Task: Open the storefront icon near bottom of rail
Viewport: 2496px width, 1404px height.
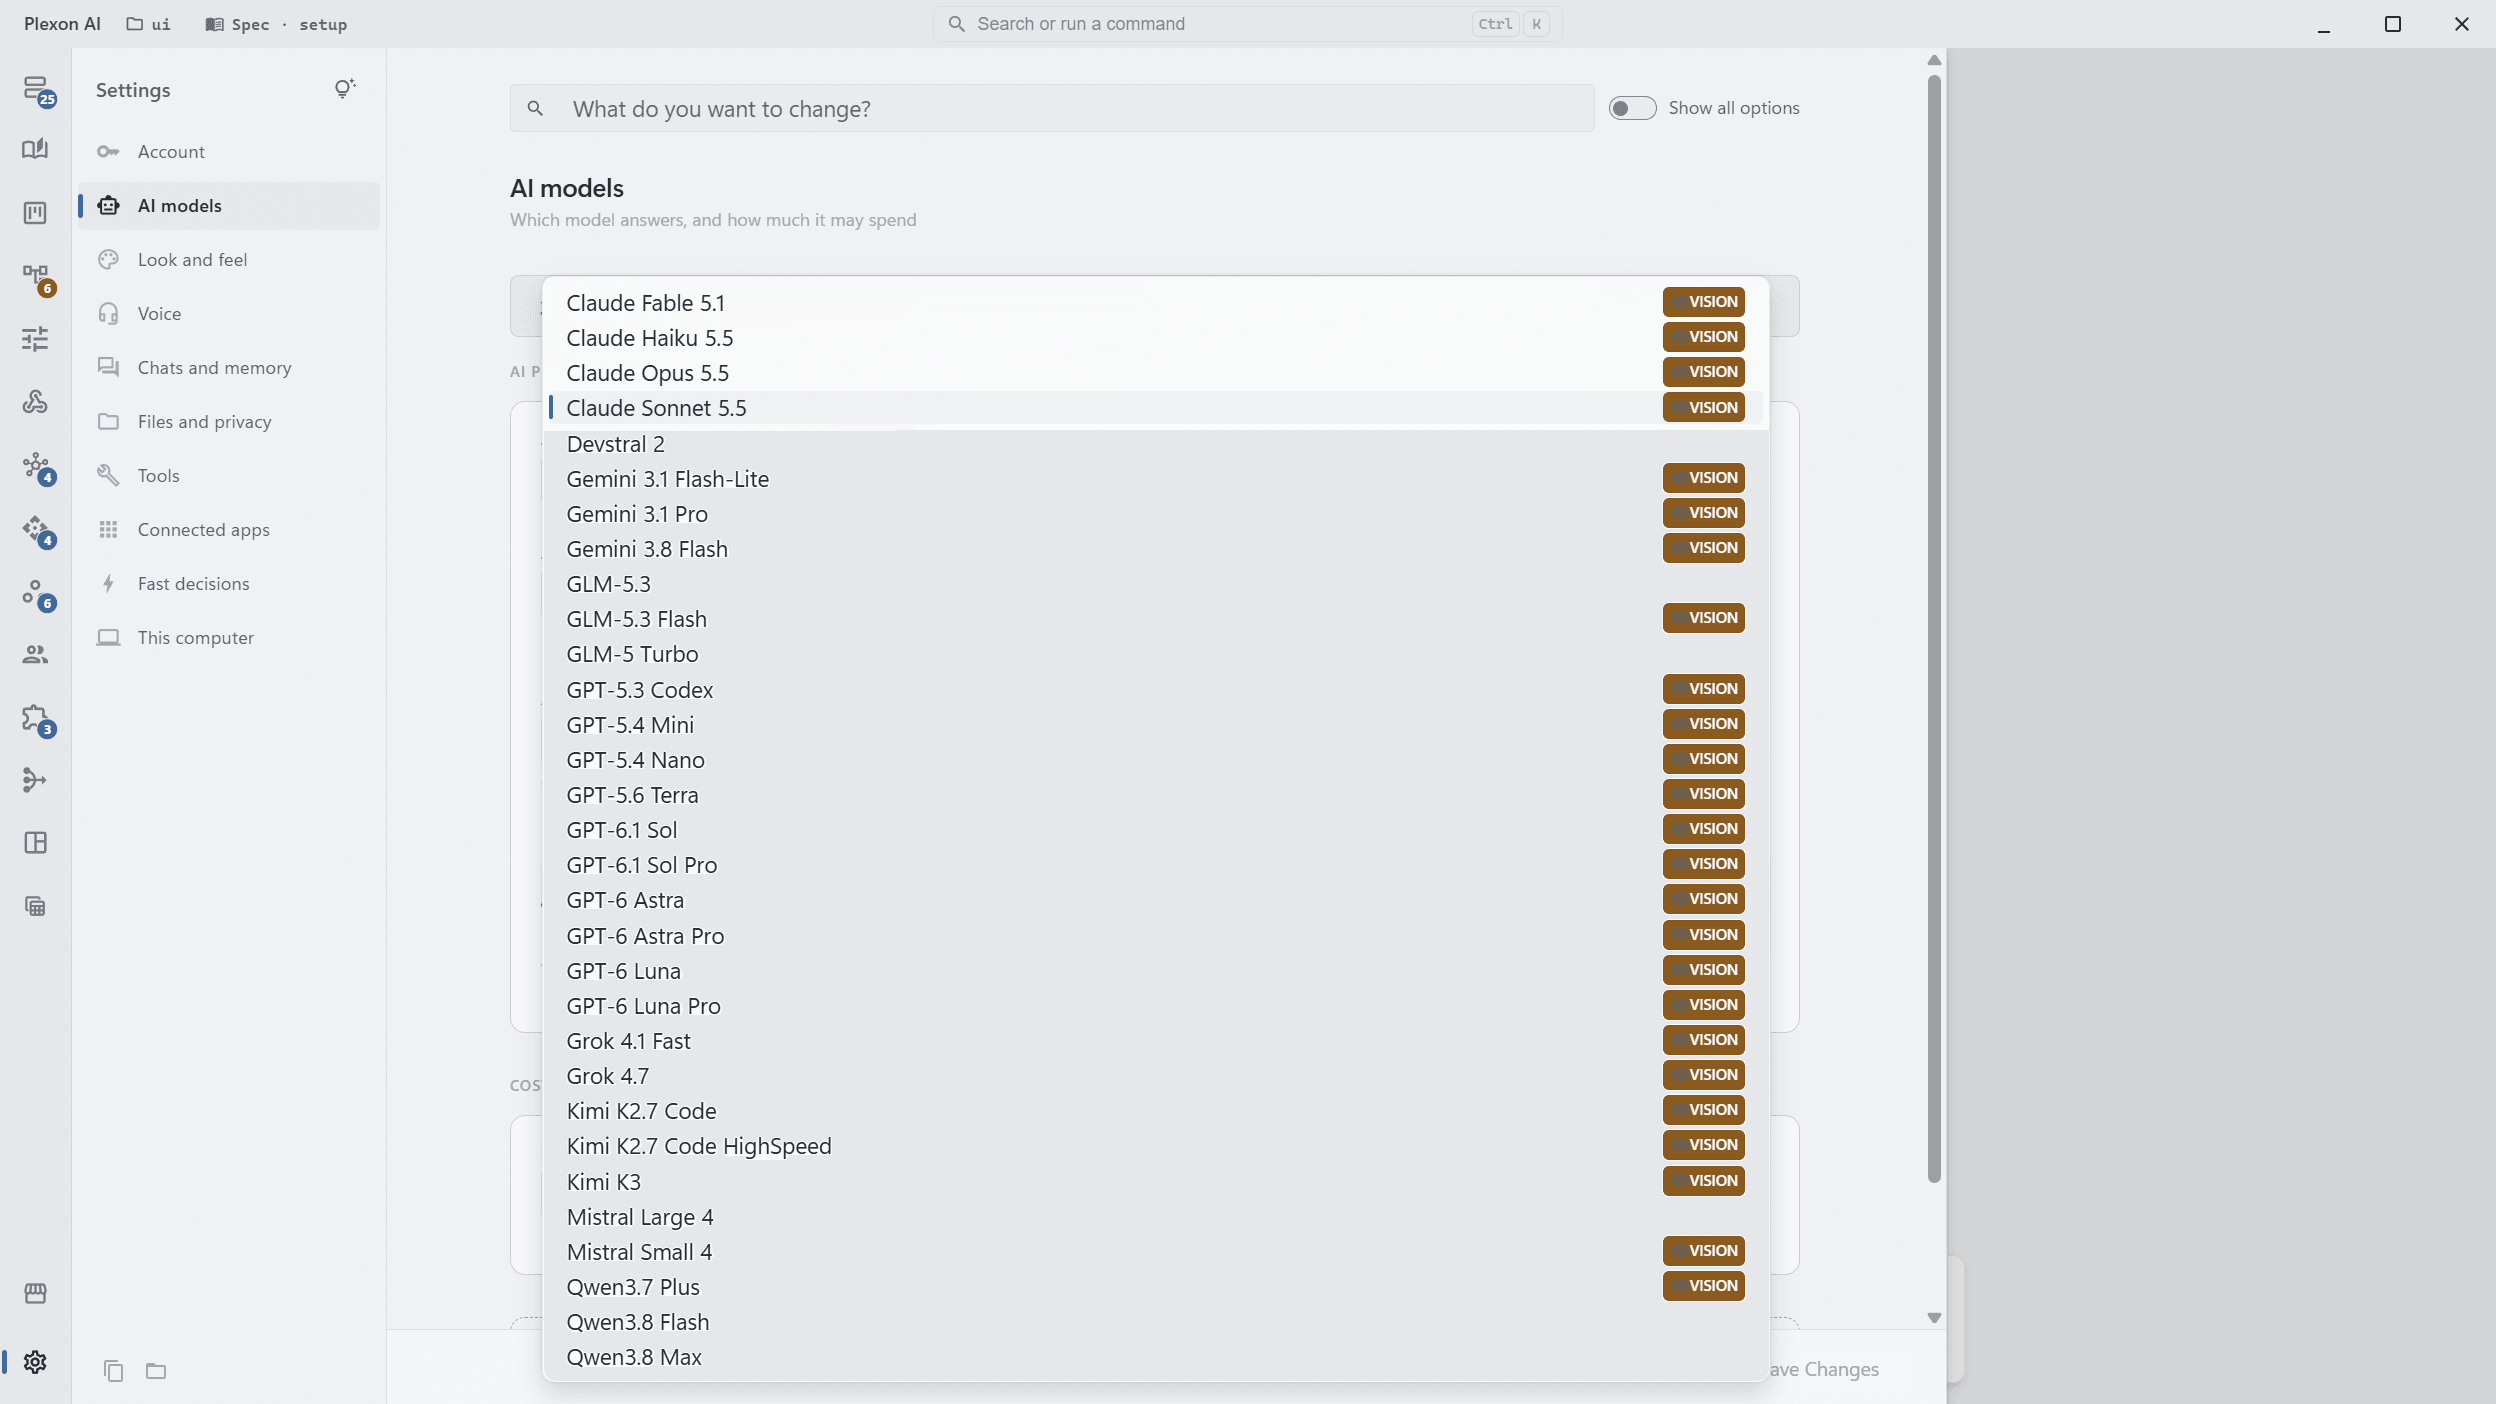Action: (x=35, y=1294)
